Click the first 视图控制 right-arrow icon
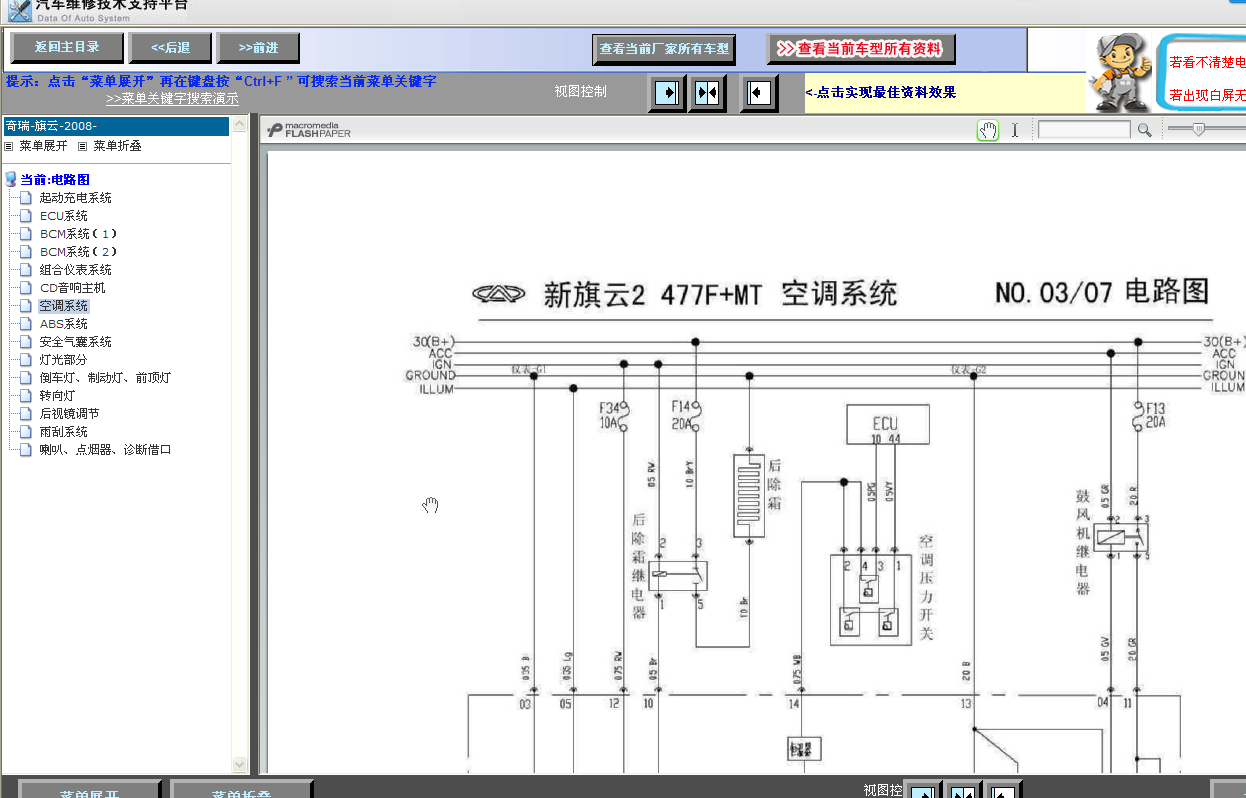Viewport: 1246px width, 798px height. coord(667,93)
